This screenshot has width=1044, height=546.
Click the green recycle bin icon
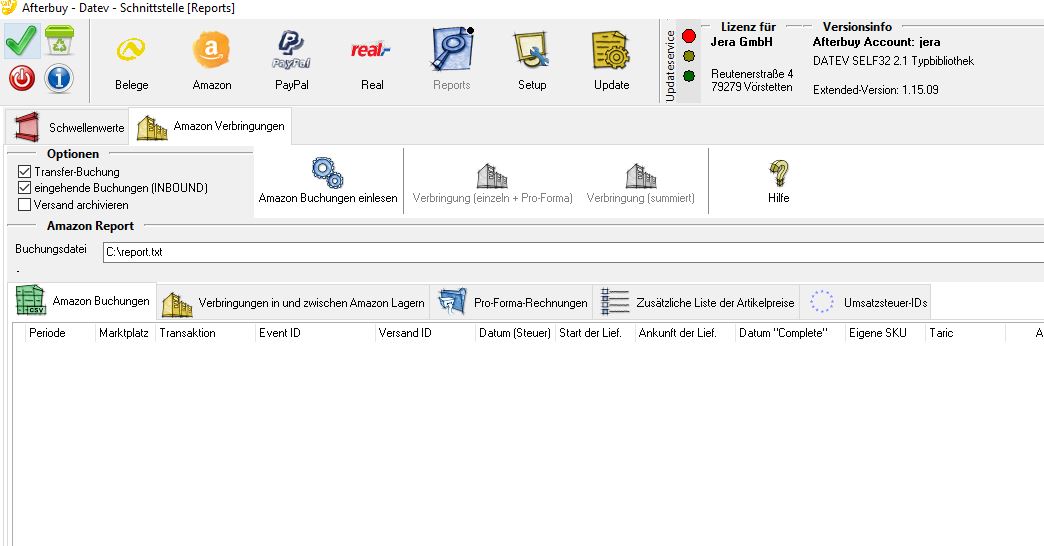coord(59,41)
